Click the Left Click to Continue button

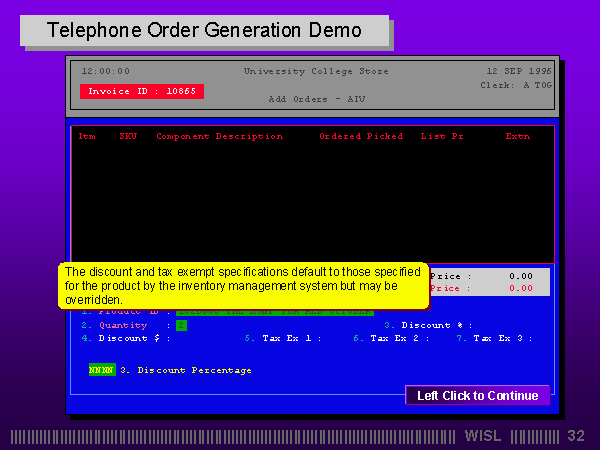477,396
